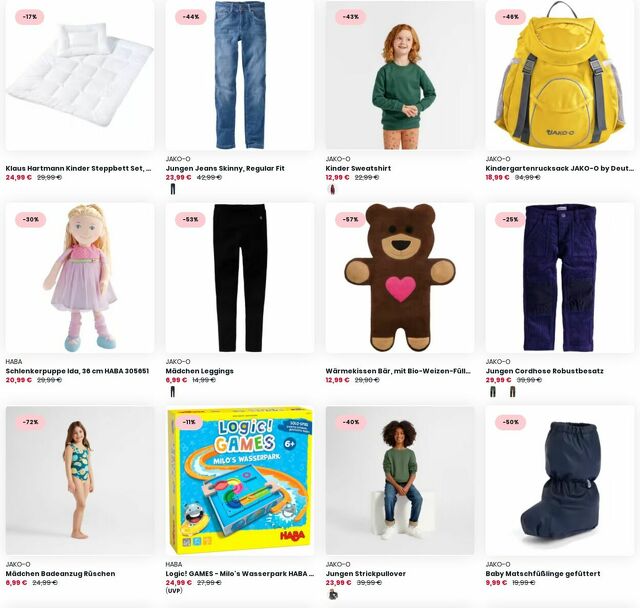The height and width of the screenshot is (608, 640).
Task: Select first Cordhose Robustbesatz color variant
Action: pyautogui.click(x=493, y=392)
